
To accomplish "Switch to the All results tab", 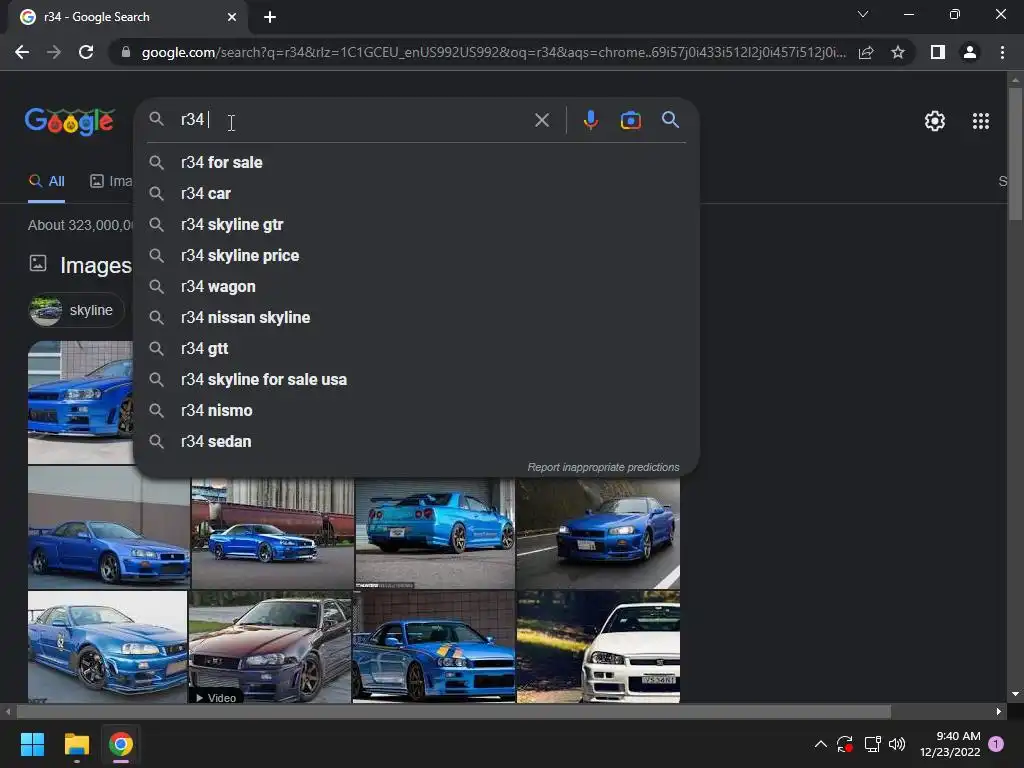I will [46, 182].
